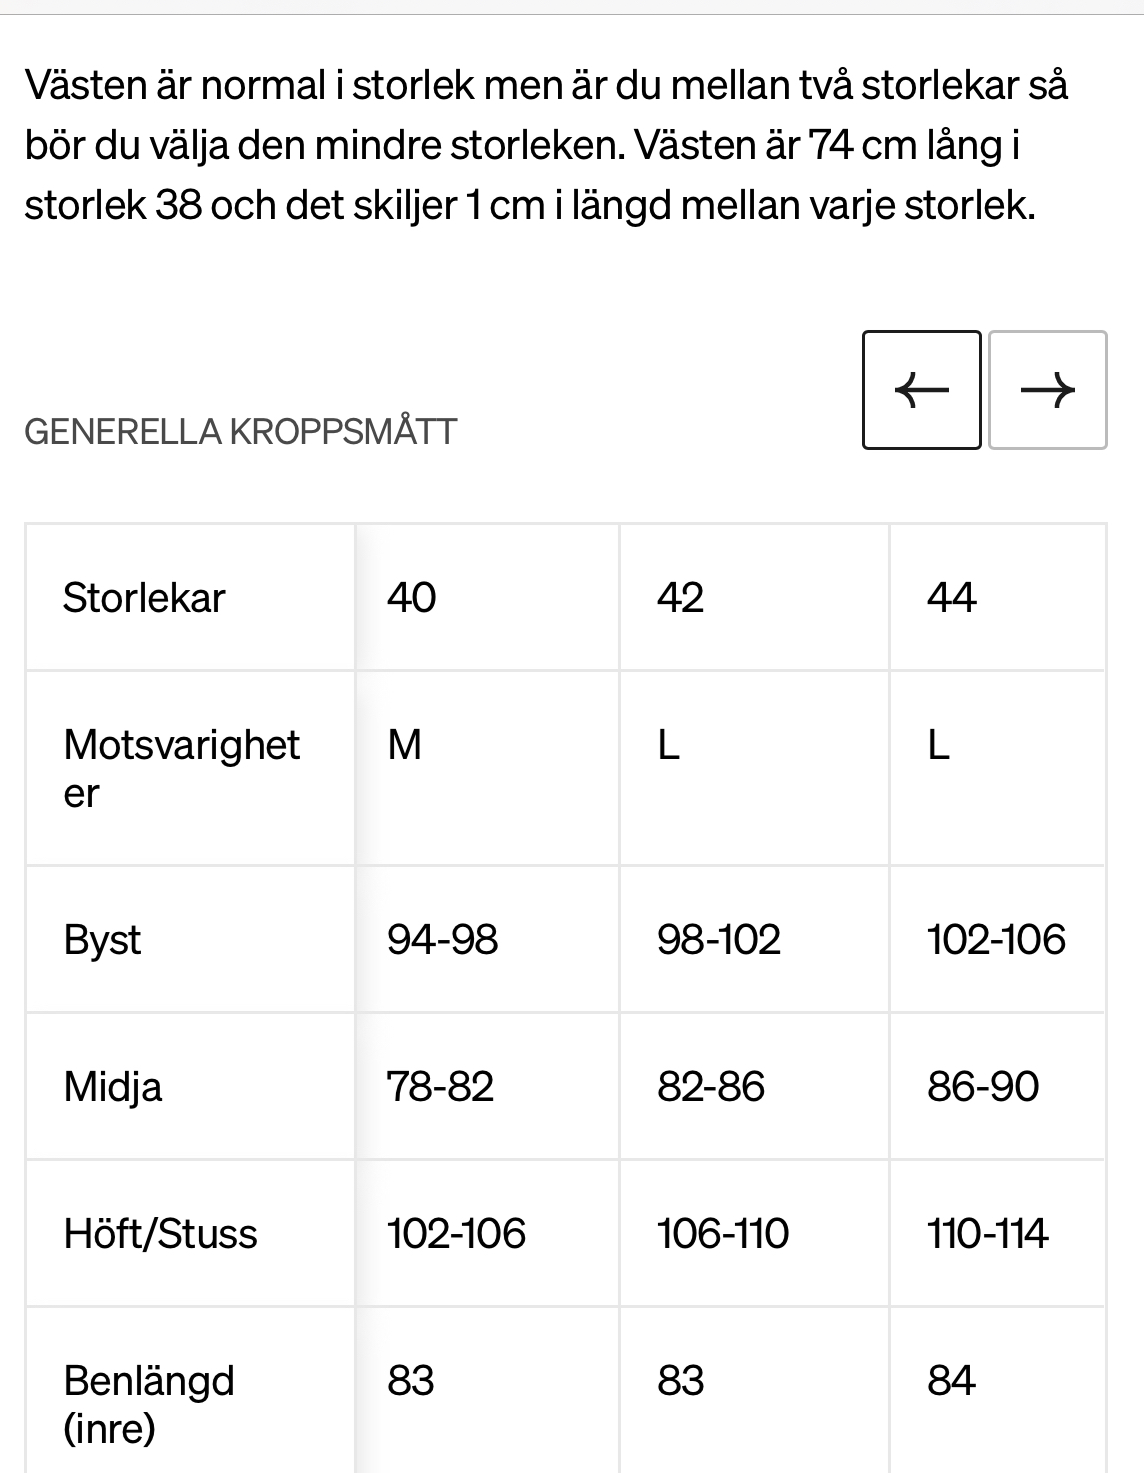Click the 102-106 bust value for size 44

pos(996,940)
